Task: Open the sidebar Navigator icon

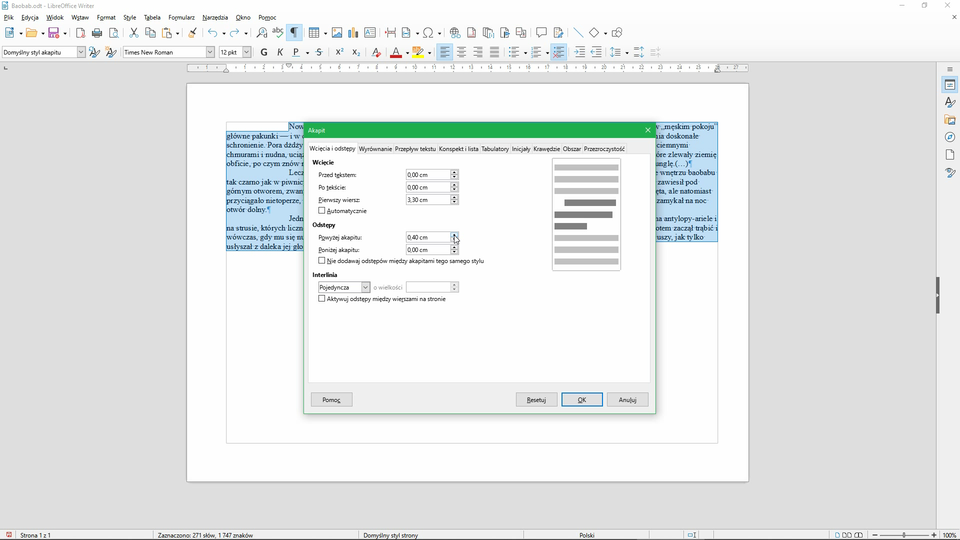Action: pyautogui.click(x=950, y=137)
